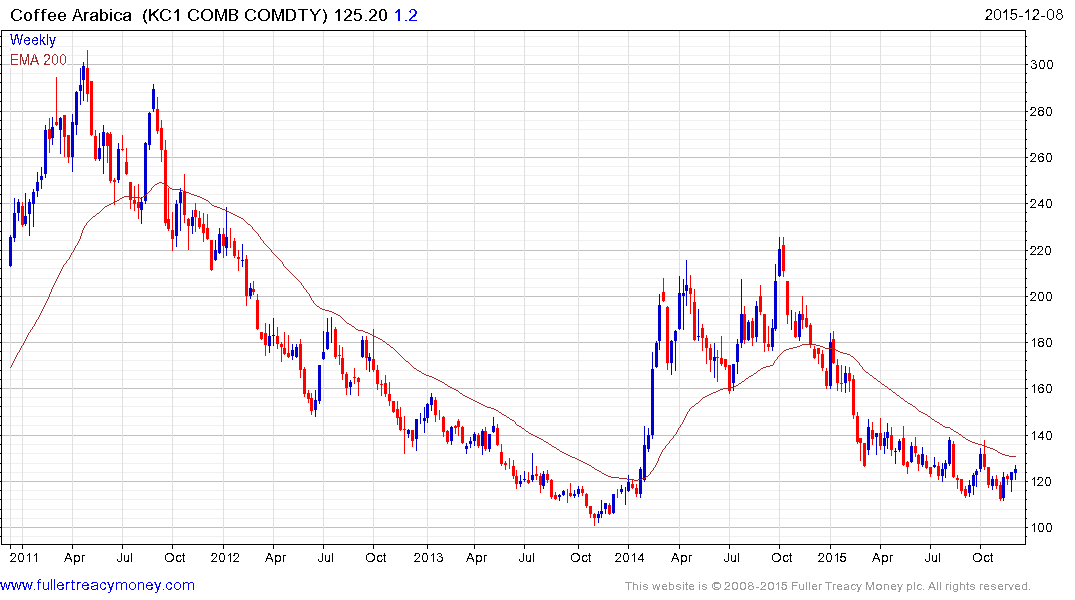Select the chart title 'Coffee Arabica'

tap(71, 15)
